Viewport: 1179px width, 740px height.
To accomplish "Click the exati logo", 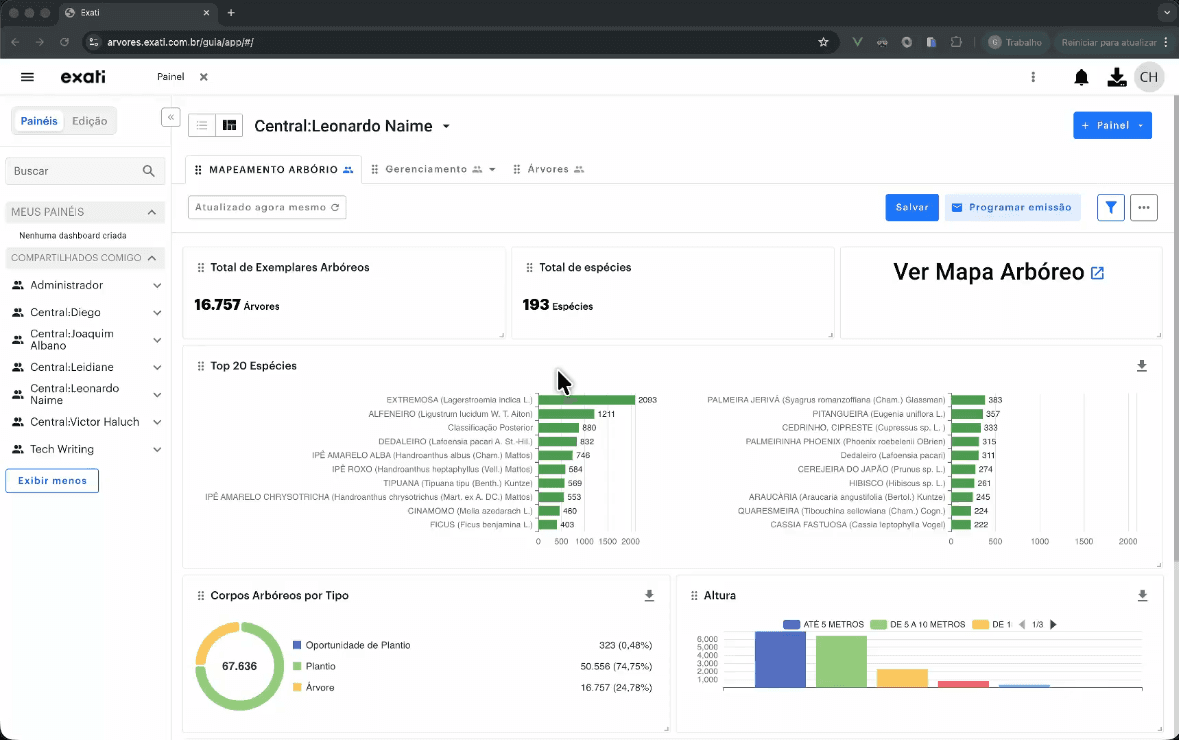I will point(83,77).
